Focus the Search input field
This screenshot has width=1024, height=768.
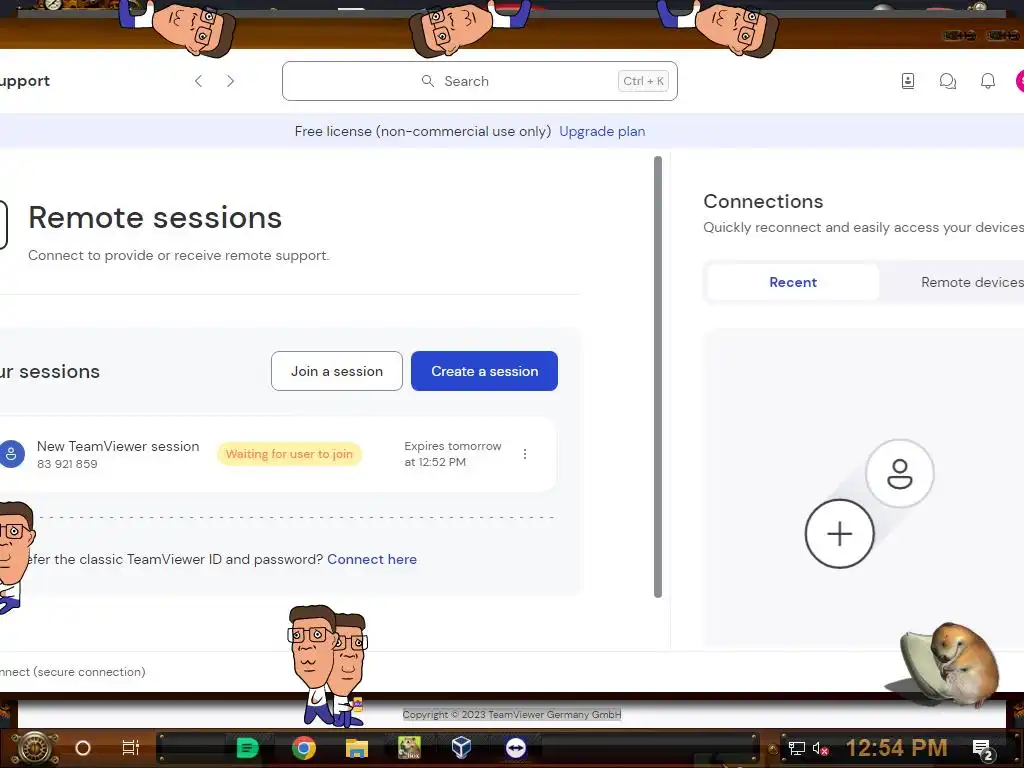pos(479,81)
